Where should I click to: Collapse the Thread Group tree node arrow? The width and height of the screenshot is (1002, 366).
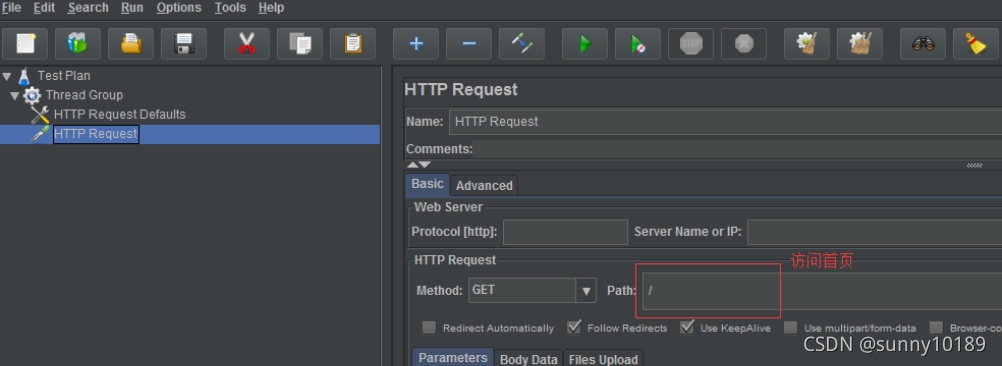coord(15,96)
